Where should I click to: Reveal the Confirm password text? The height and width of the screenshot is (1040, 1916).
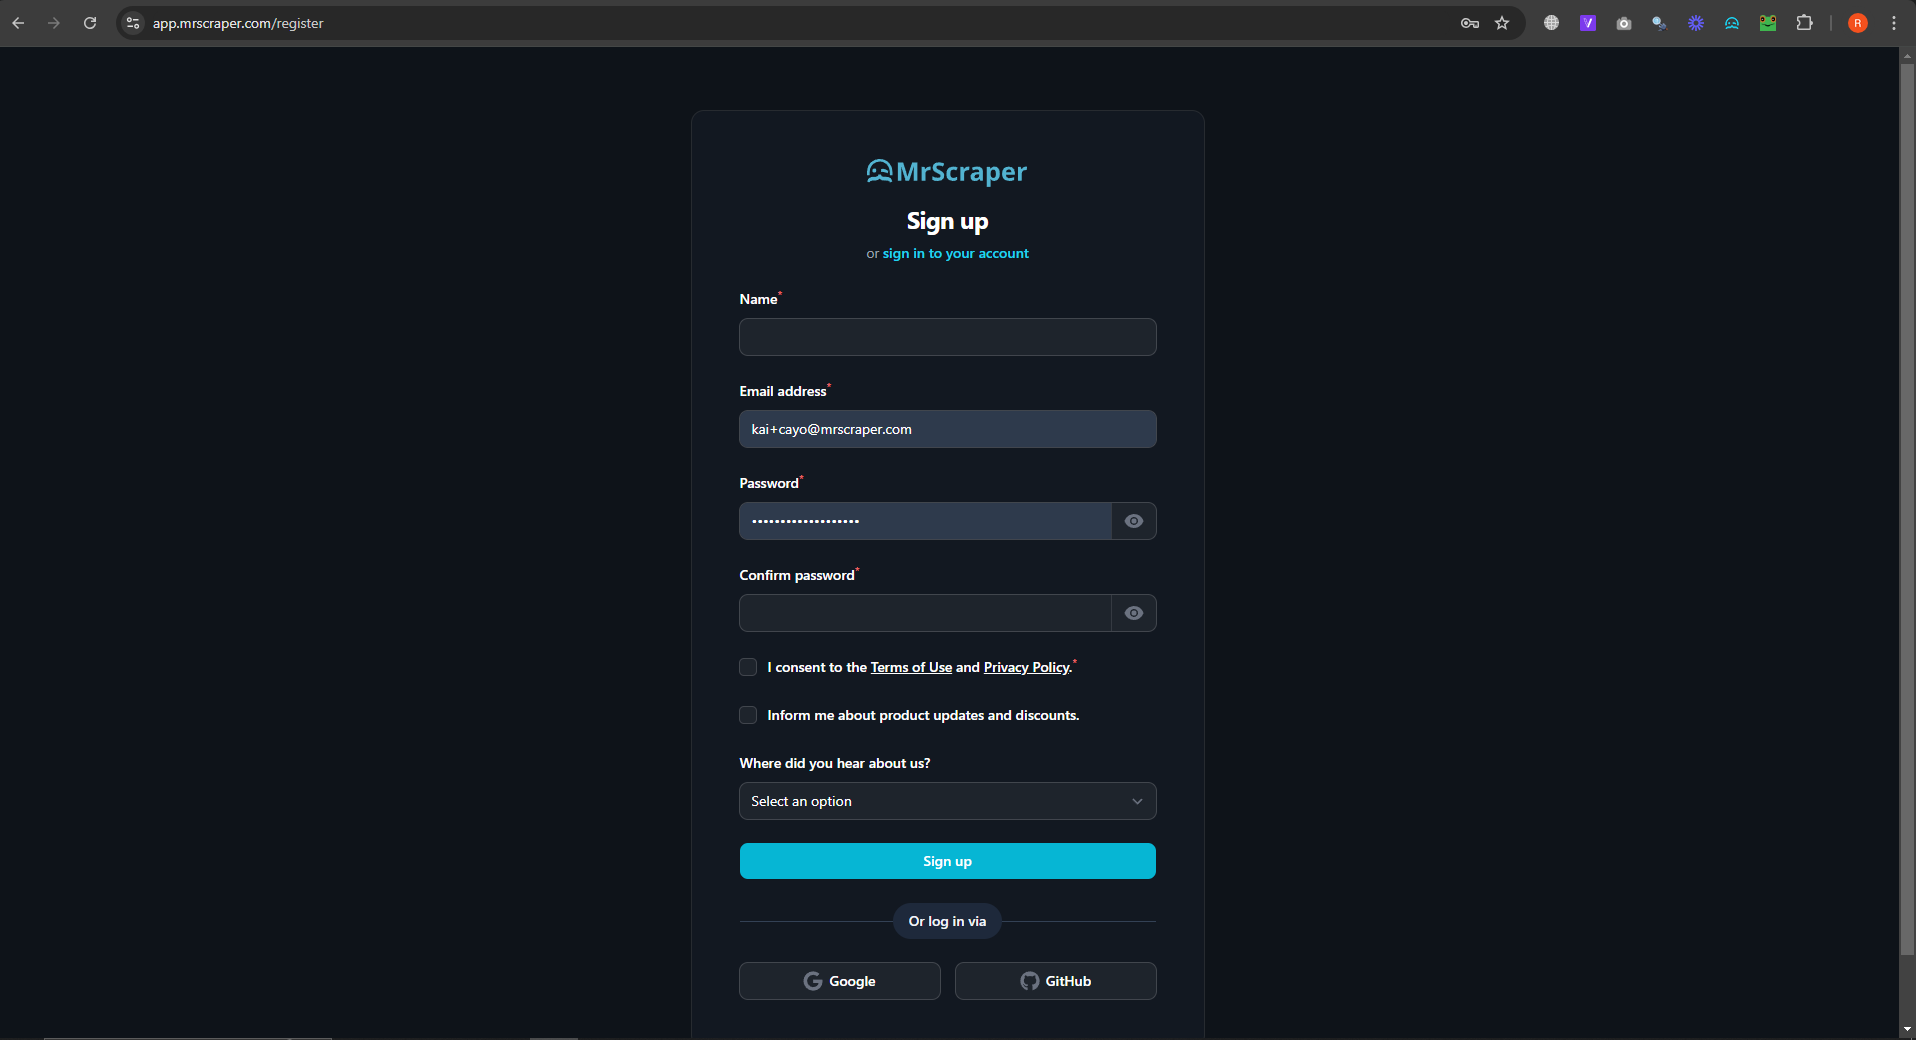pos(1134,613)
